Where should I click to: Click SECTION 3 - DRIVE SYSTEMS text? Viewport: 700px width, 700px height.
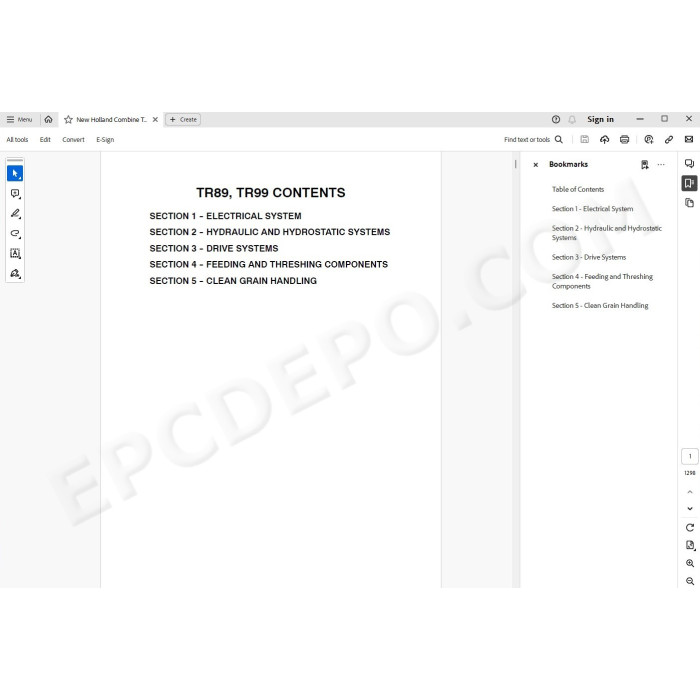pos(214,248)
